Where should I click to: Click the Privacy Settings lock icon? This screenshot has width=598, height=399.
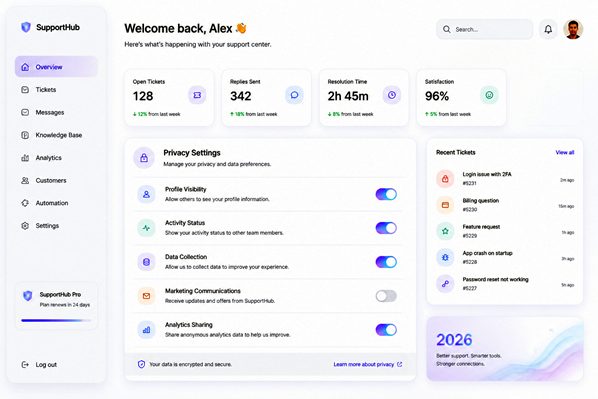tap(144, 158)
